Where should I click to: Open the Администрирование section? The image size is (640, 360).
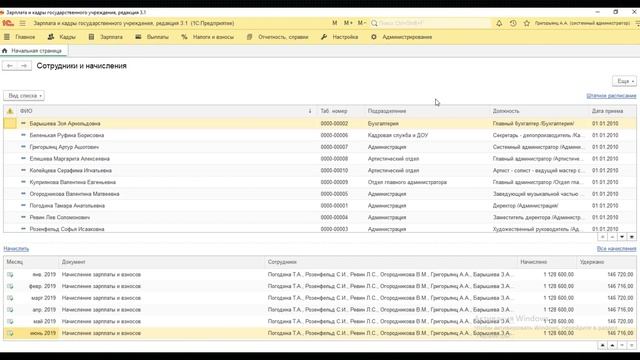[x=401, y=37]
